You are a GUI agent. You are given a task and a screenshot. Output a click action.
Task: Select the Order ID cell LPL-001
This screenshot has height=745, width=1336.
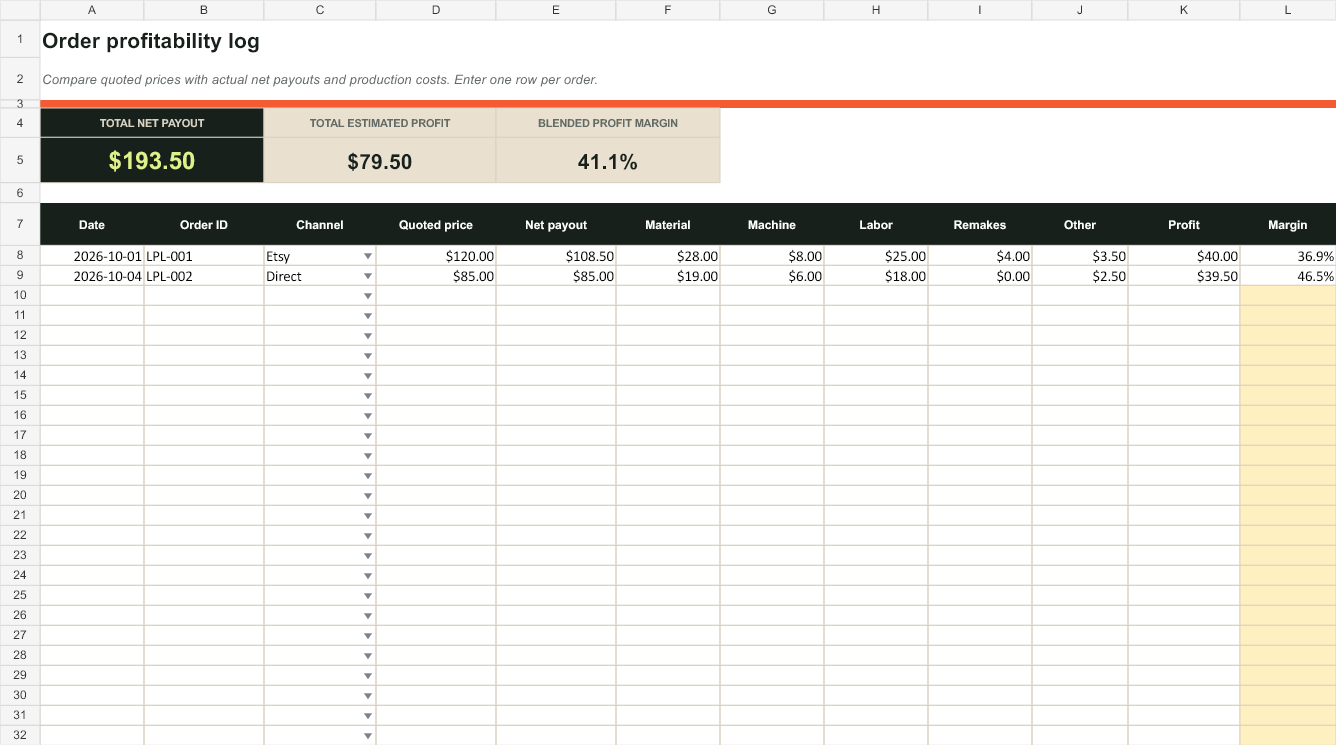(x=204, y=256)
